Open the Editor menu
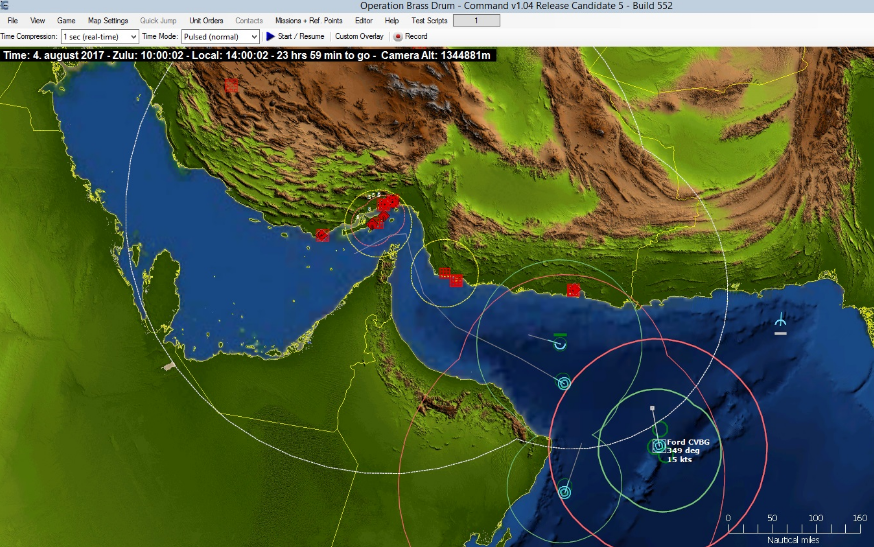 [x=363, y=21]
